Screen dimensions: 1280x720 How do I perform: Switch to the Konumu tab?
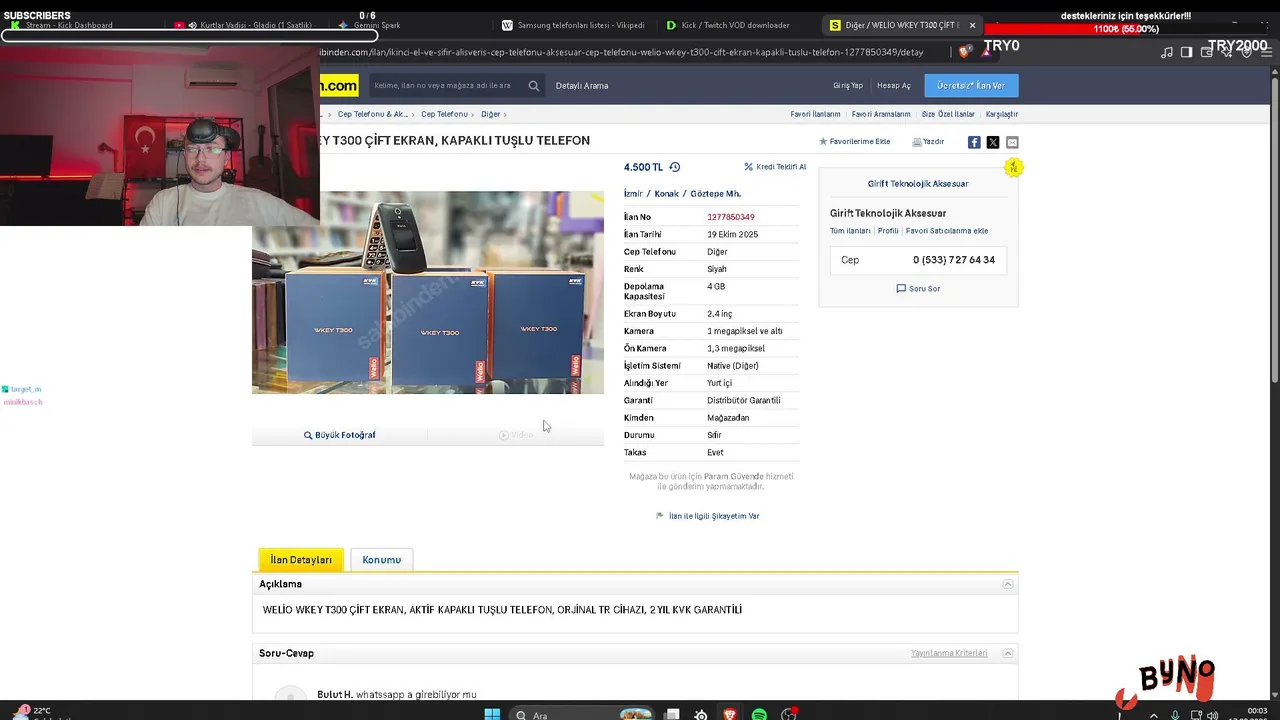pos(381,560)
